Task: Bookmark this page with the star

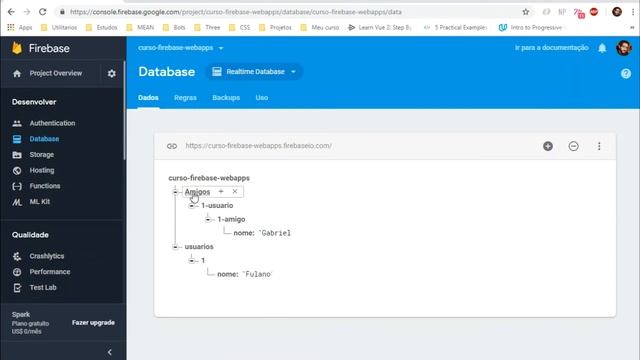Action: (526, 12)
